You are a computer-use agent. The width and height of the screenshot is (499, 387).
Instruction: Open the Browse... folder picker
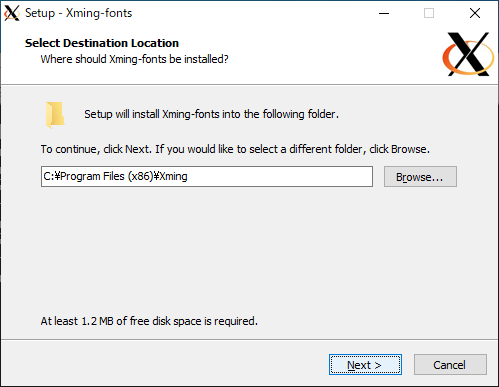(420, 177)
